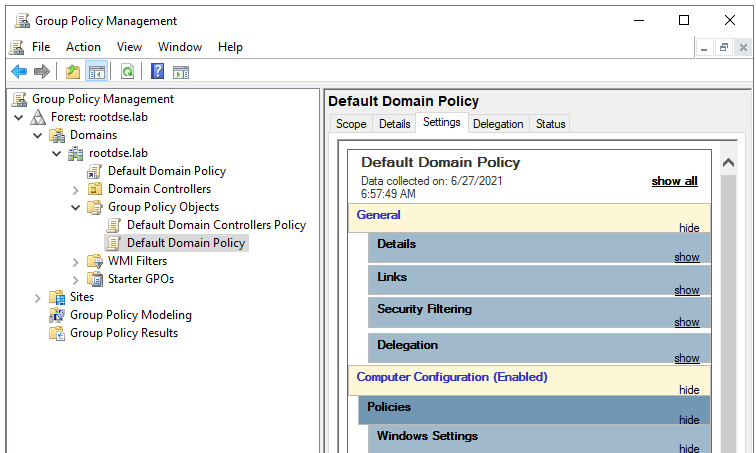Show the Security Filtering section
This screenshot has height=453, width=756.
pos(687,321)
